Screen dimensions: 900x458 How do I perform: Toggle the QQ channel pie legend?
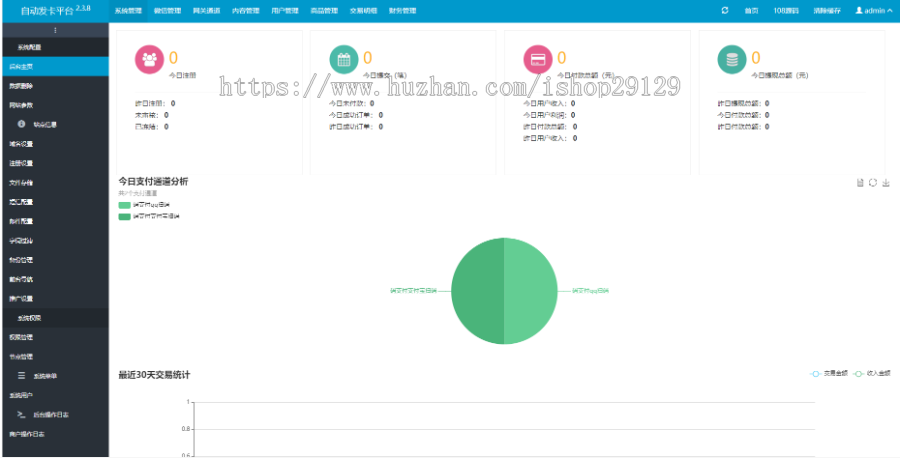coord(144,205)
